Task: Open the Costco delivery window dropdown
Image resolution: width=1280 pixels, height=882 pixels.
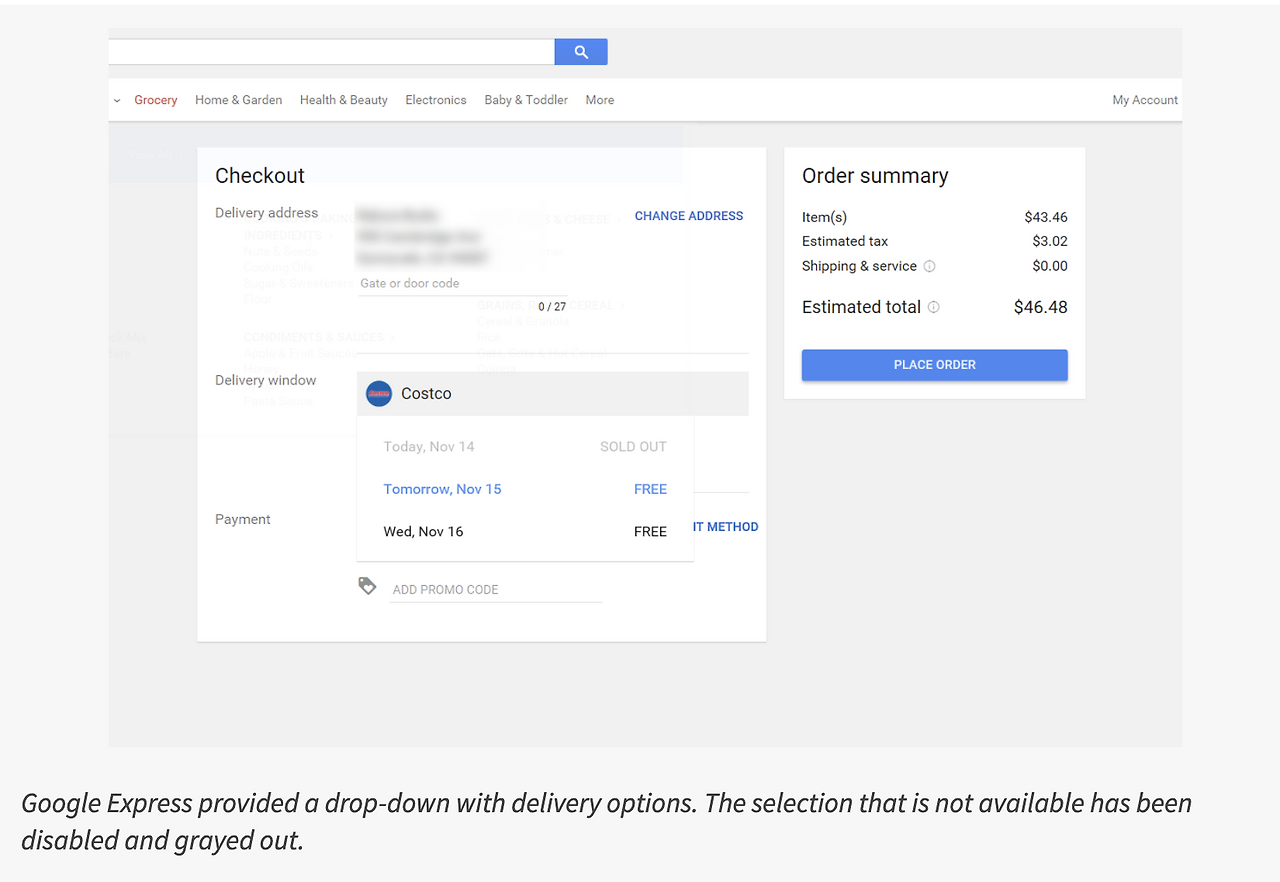Action: [x=552, y=394]
